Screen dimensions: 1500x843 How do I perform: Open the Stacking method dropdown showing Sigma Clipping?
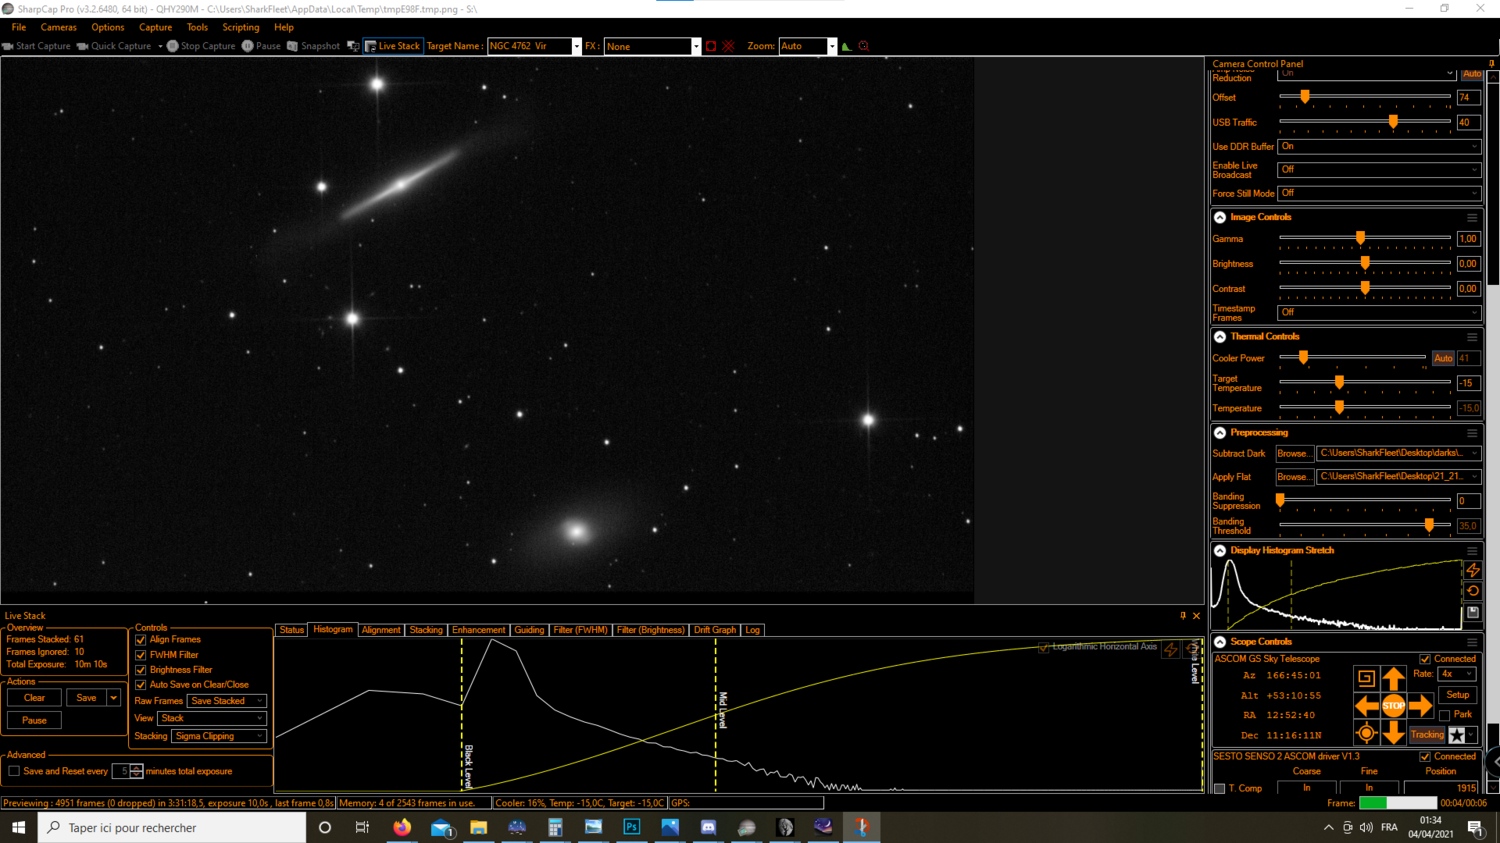[x=219, y=735]
